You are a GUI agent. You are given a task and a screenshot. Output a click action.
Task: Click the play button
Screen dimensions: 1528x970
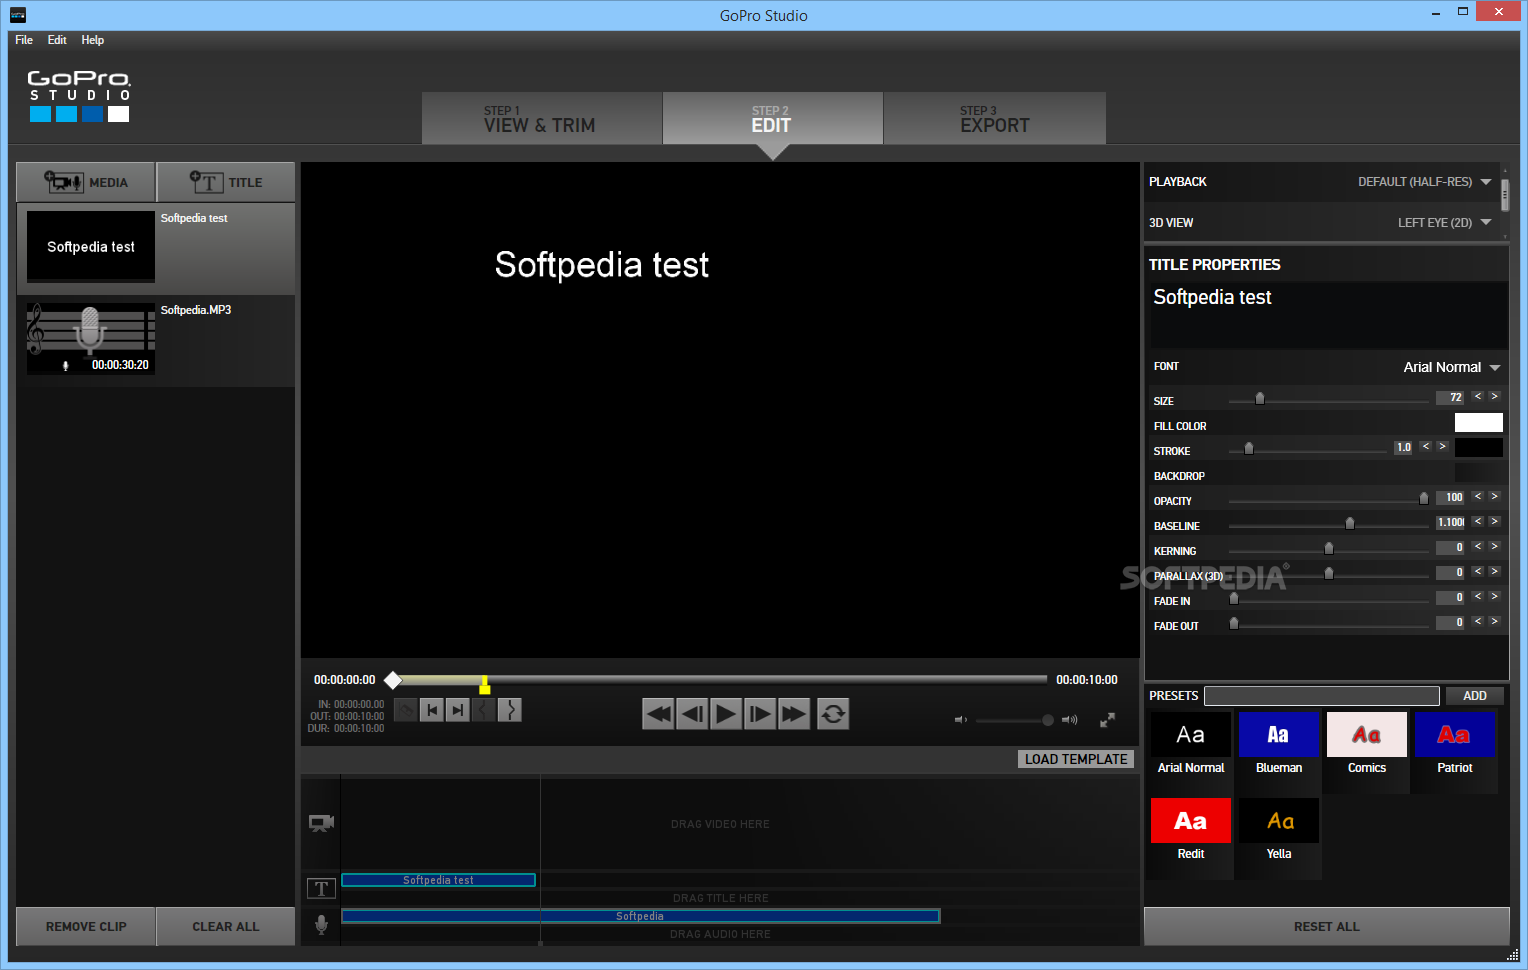[x=726, y=714]
